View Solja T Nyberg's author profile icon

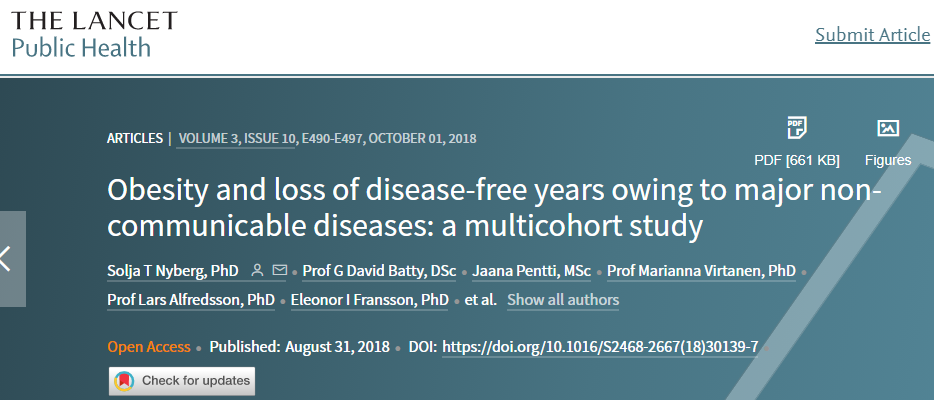257,270
